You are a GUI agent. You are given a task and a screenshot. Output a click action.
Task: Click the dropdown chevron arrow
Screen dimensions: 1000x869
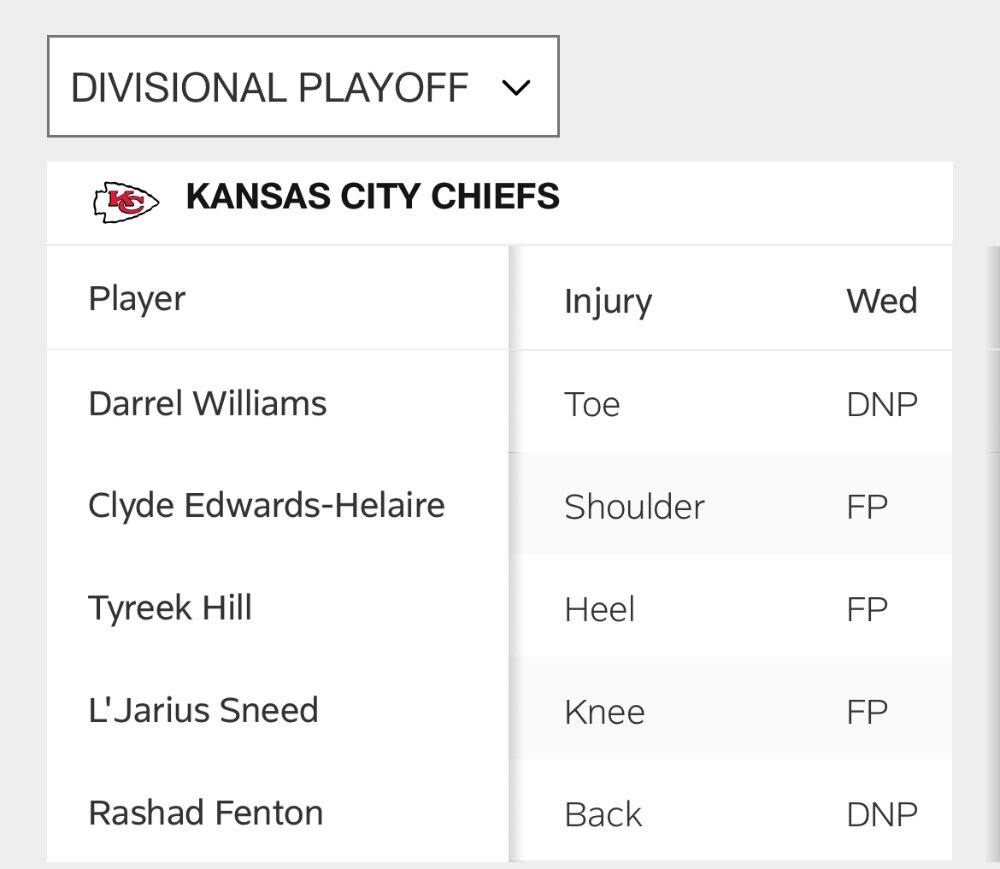516,87
